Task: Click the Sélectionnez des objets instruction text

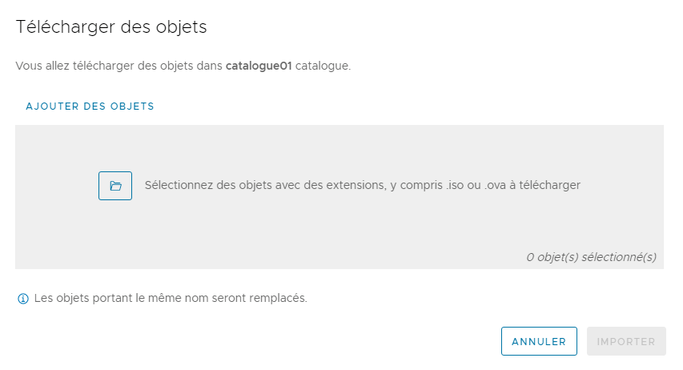Action: (362, 185)
